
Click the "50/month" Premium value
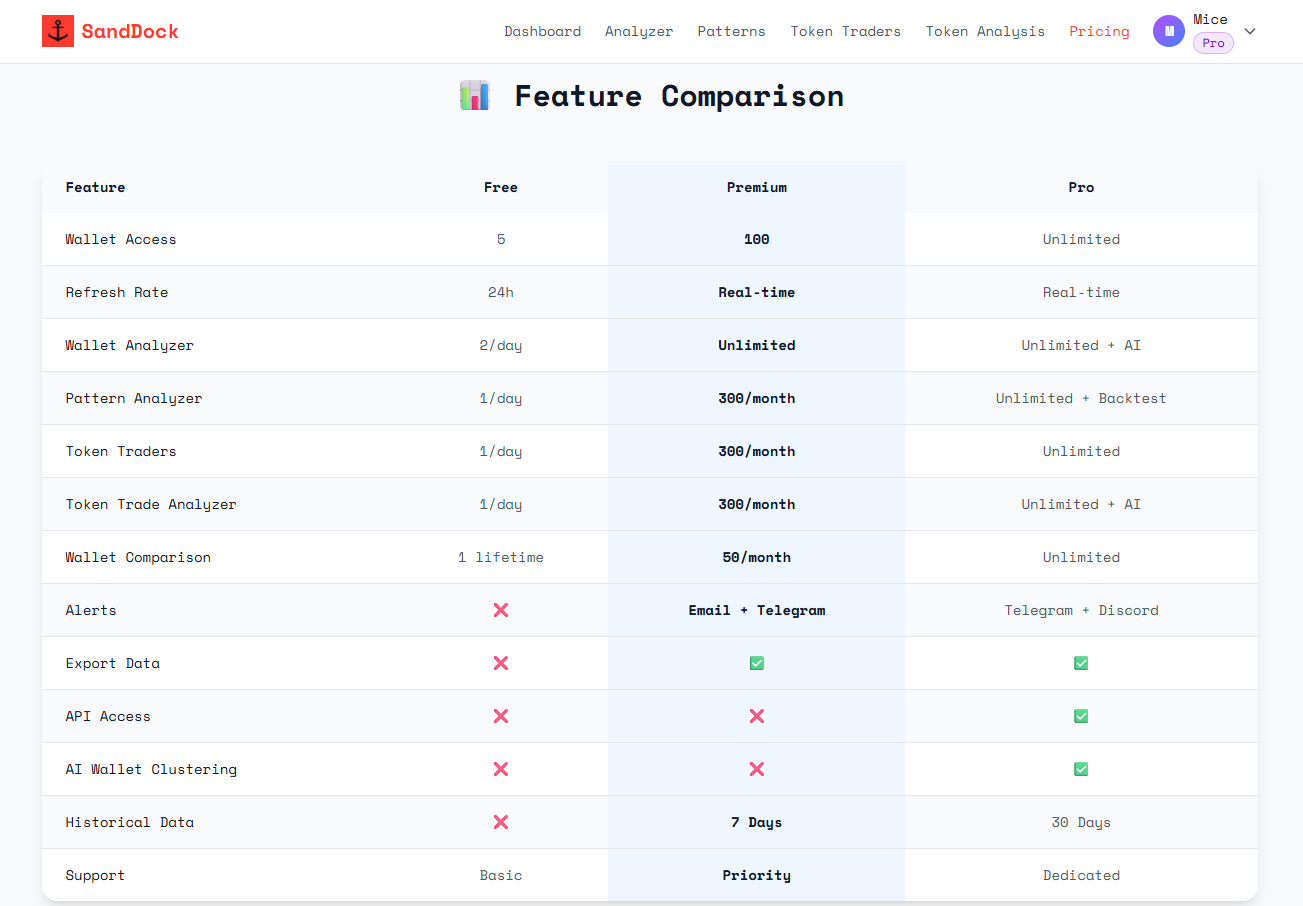coord(757,557)
